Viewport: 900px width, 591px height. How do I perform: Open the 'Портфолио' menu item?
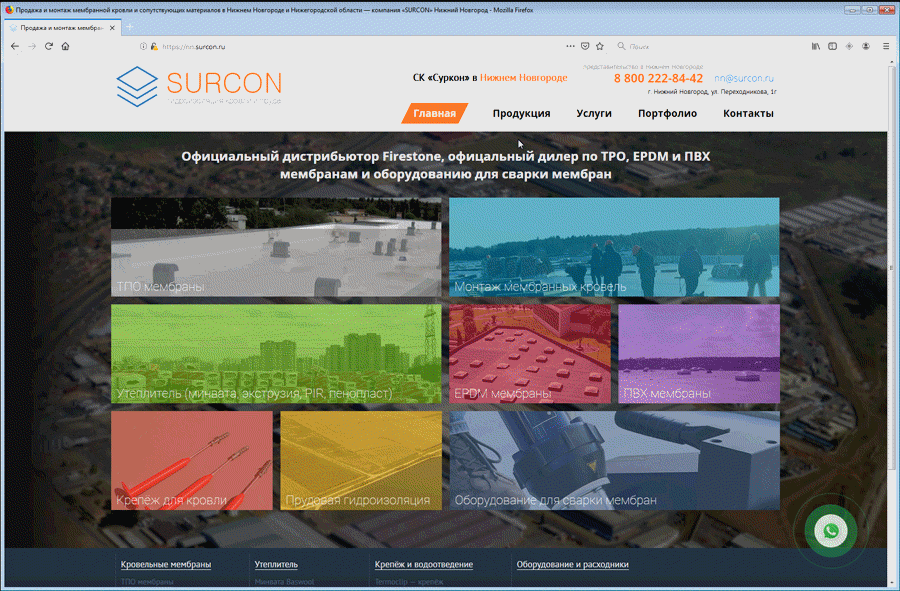[668, 114]
